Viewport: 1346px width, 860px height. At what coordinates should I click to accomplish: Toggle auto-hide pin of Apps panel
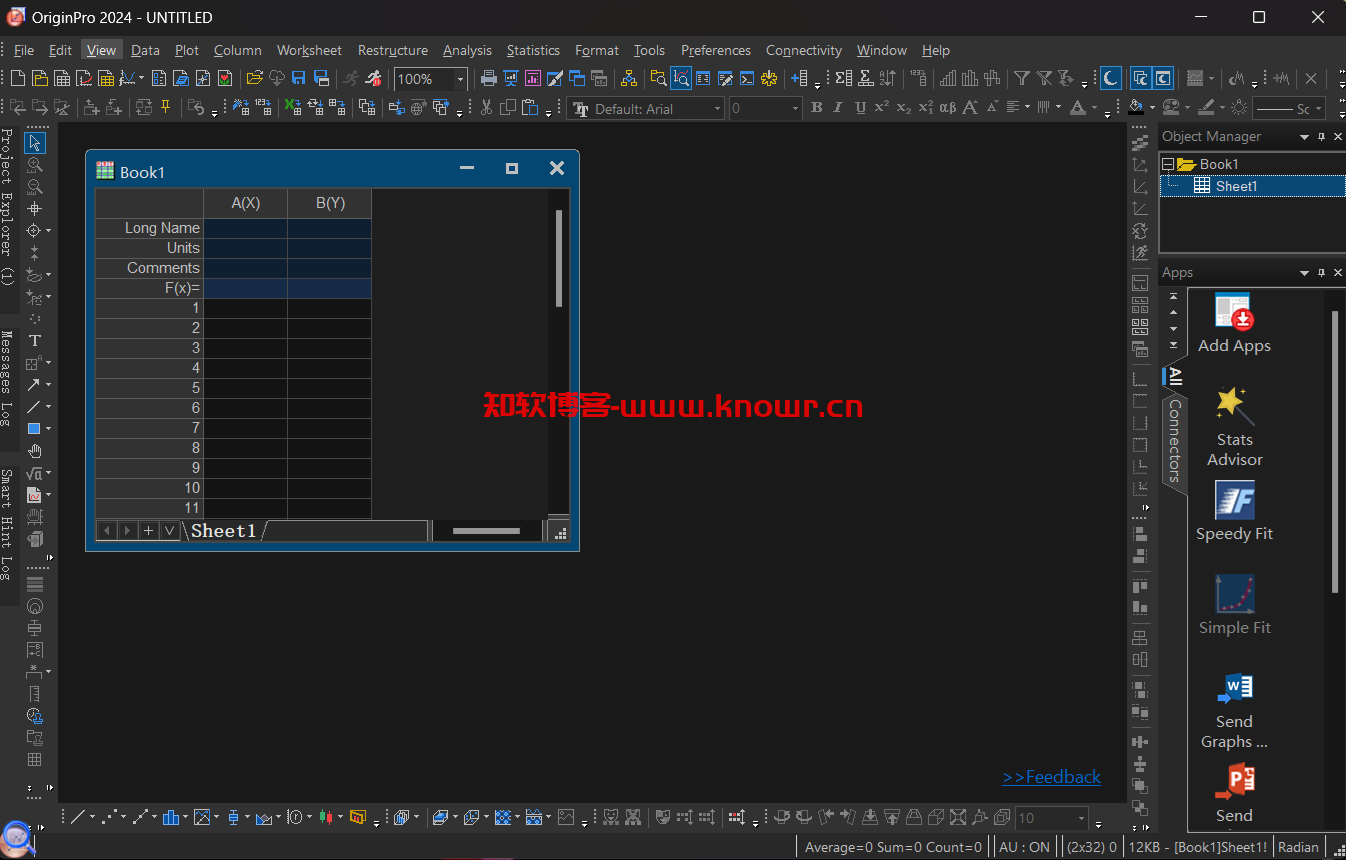click(x=1321, y=272)
